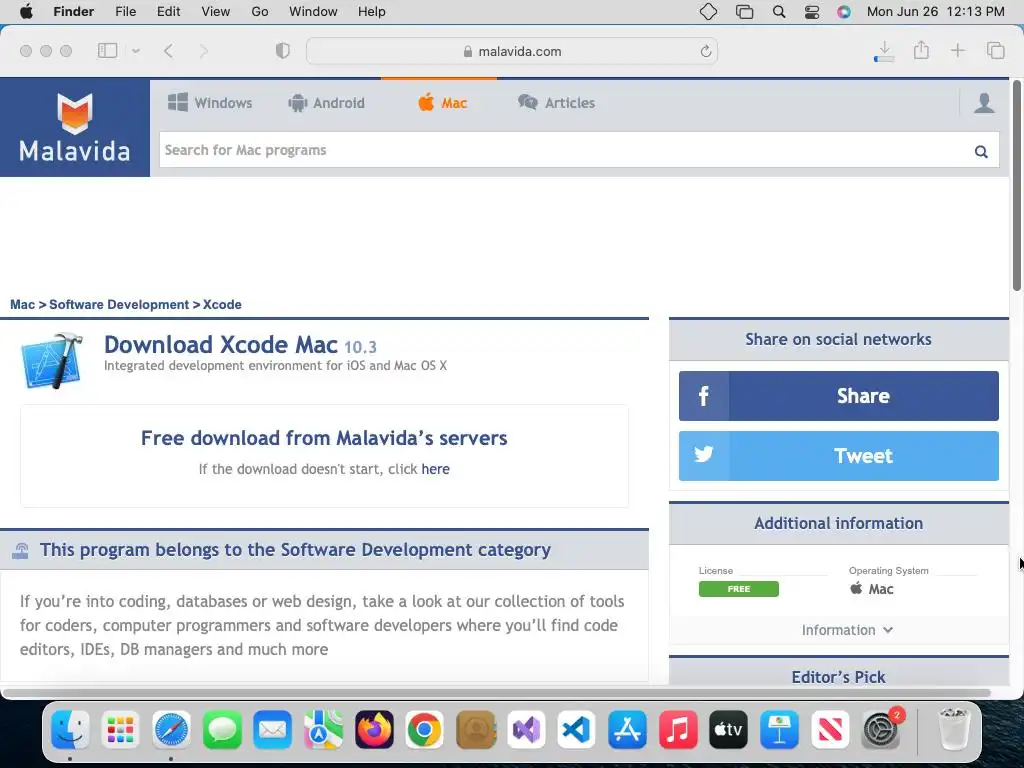Open privacy report shield icon
This screenshot has width=1024, height=768.
pos(282,50)
